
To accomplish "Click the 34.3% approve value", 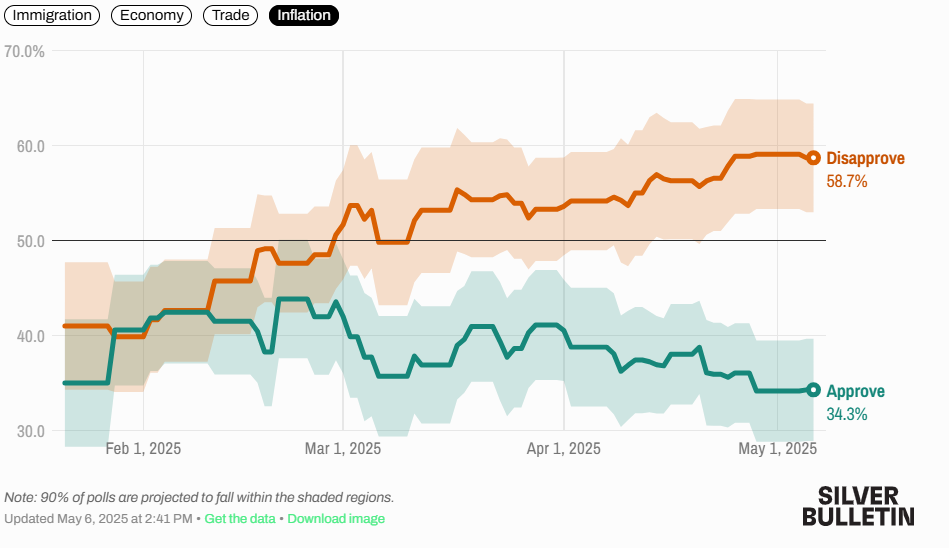I will (x=846, y=414).
